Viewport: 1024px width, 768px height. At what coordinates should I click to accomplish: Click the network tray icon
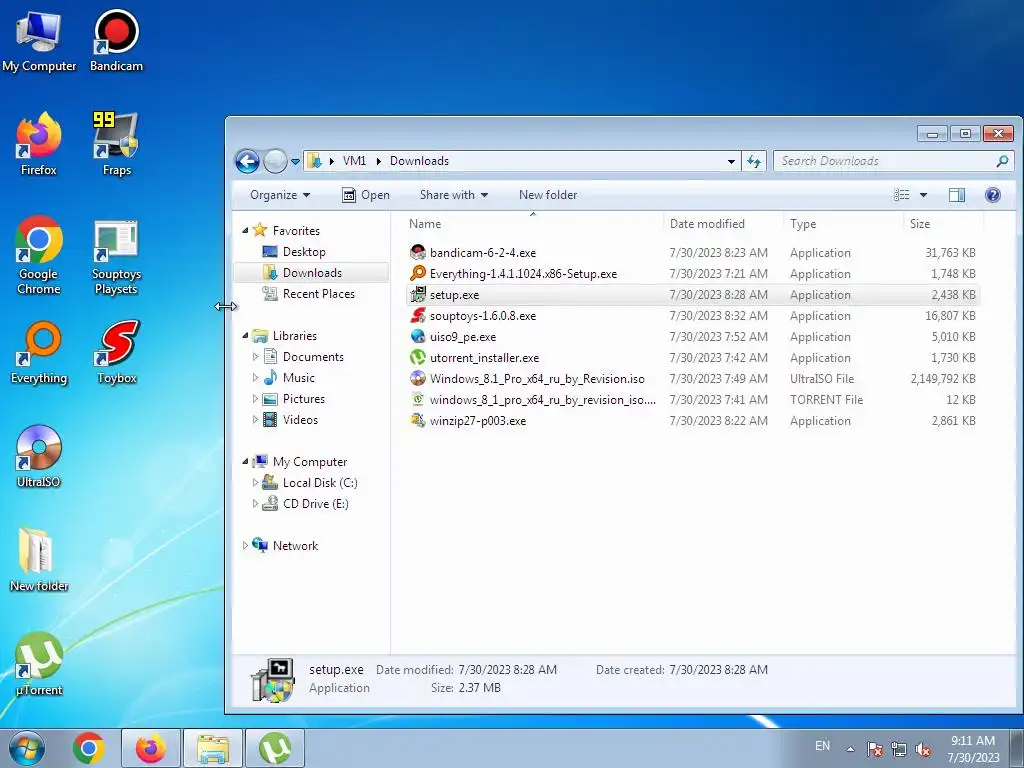point(899,749)
